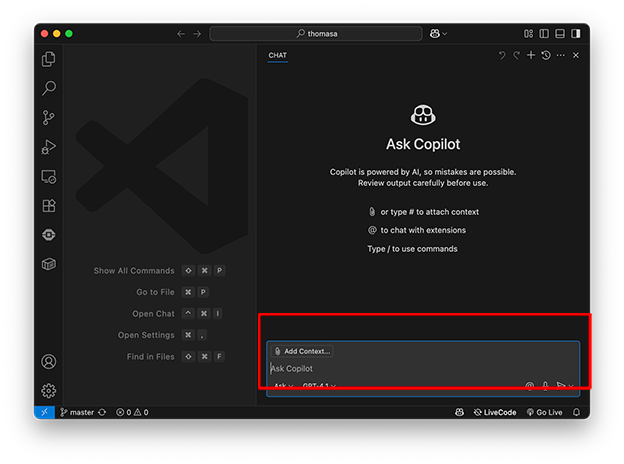The image size is (624, 464).
Task: Click the paperclip attach context icon in welcome
Action: tap(372, 212)
